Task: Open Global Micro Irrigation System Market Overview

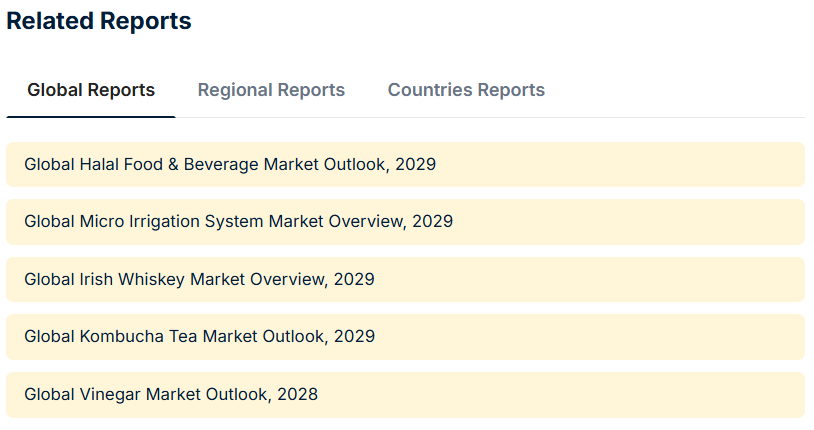Action: pyautogui.click(x=238, y=221)
